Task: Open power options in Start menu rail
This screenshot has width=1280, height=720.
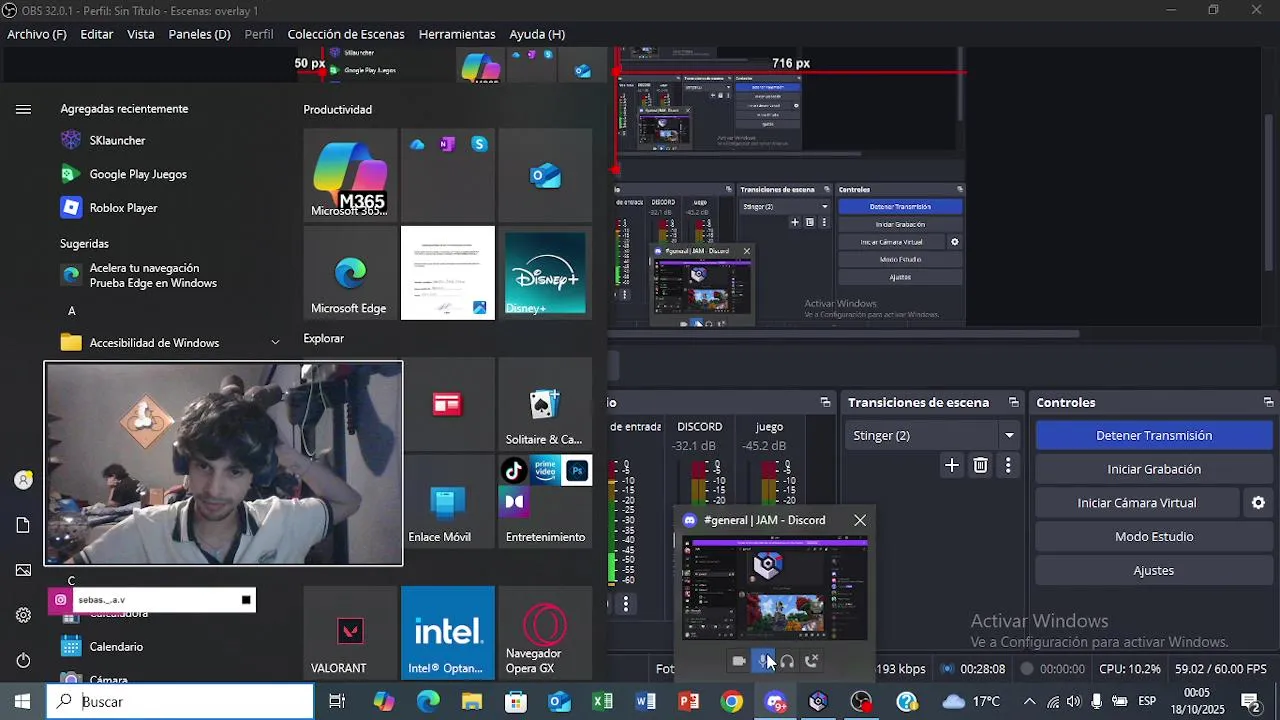Action: point(23,660)
